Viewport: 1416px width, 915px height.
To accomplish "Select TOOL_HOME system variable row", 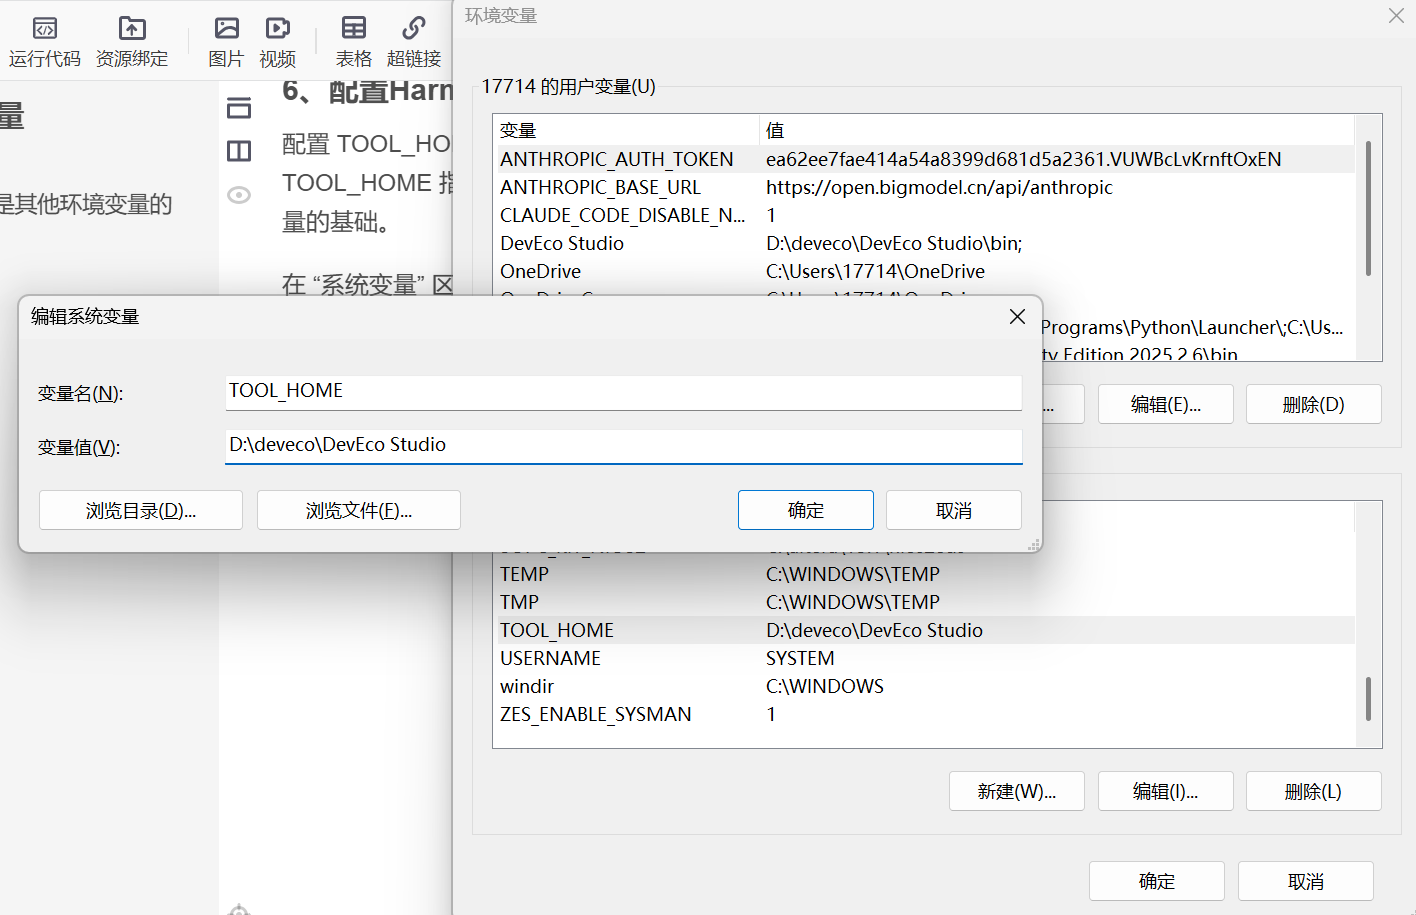I will (925, 630).
